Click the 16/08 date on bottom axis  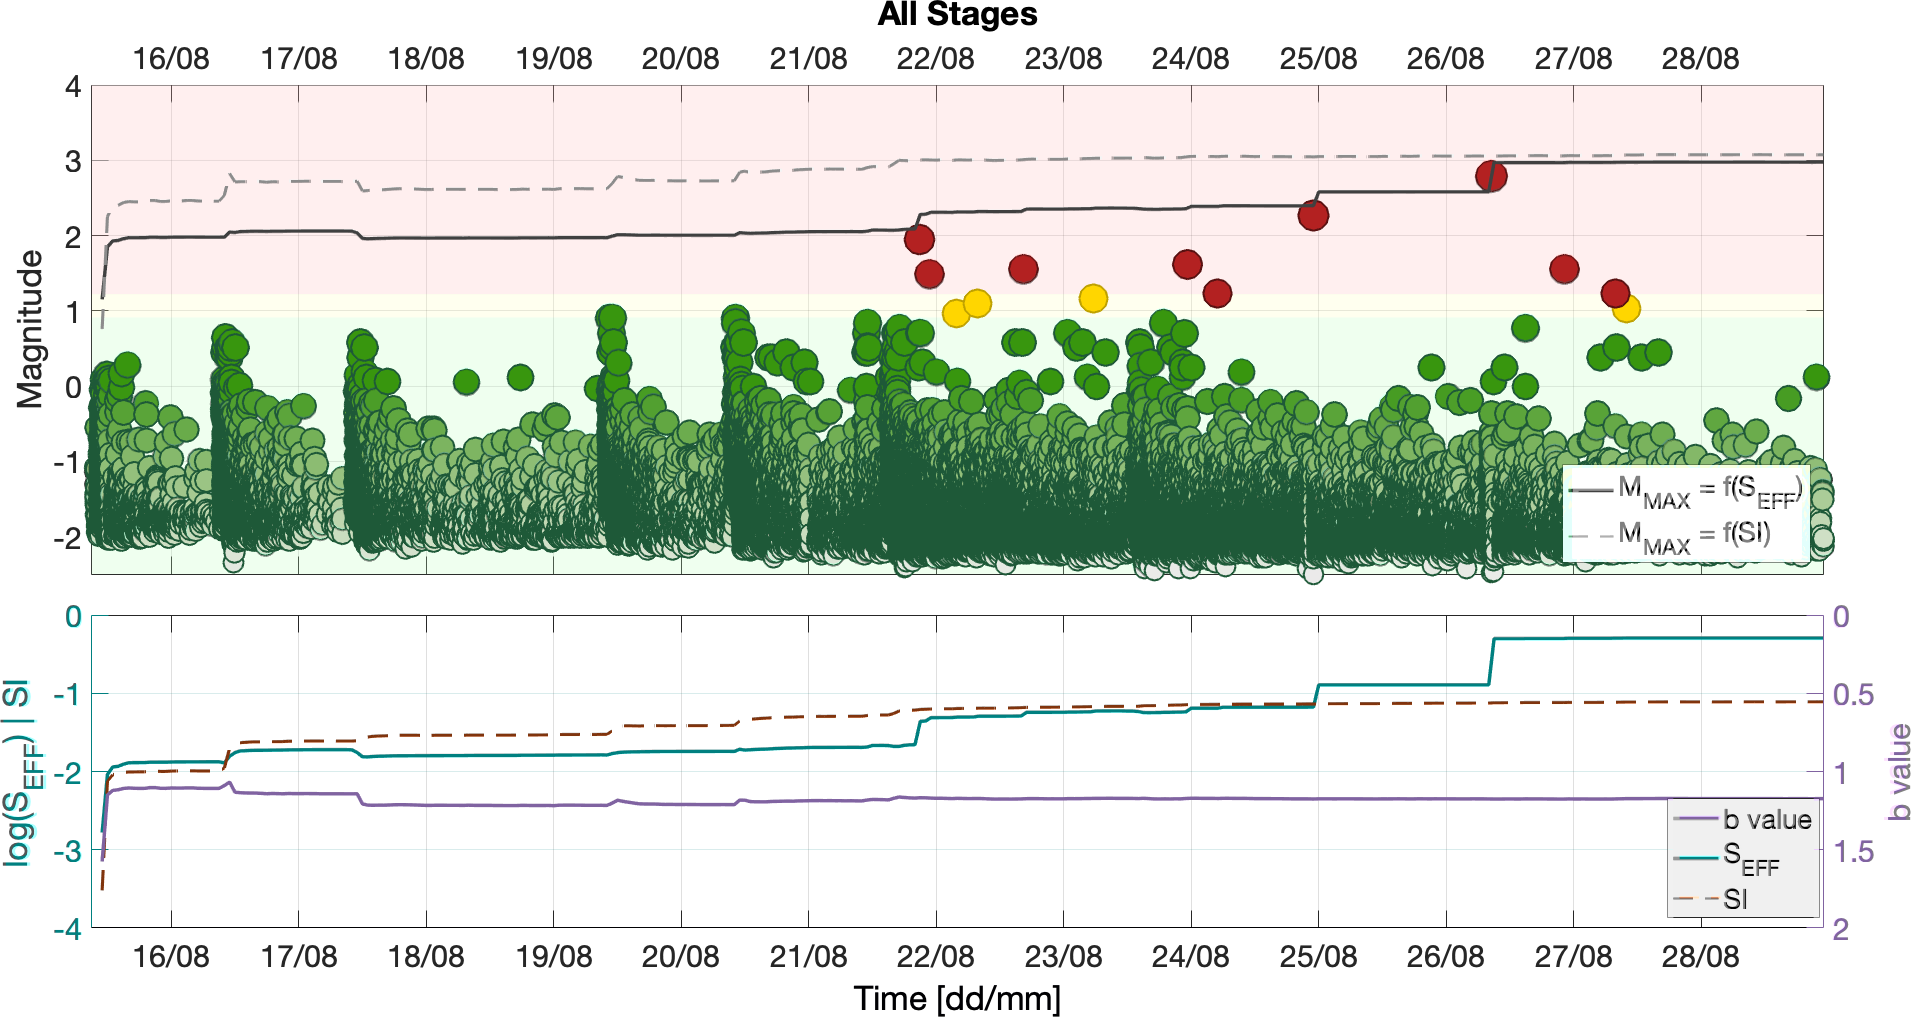tap(171, 954)
